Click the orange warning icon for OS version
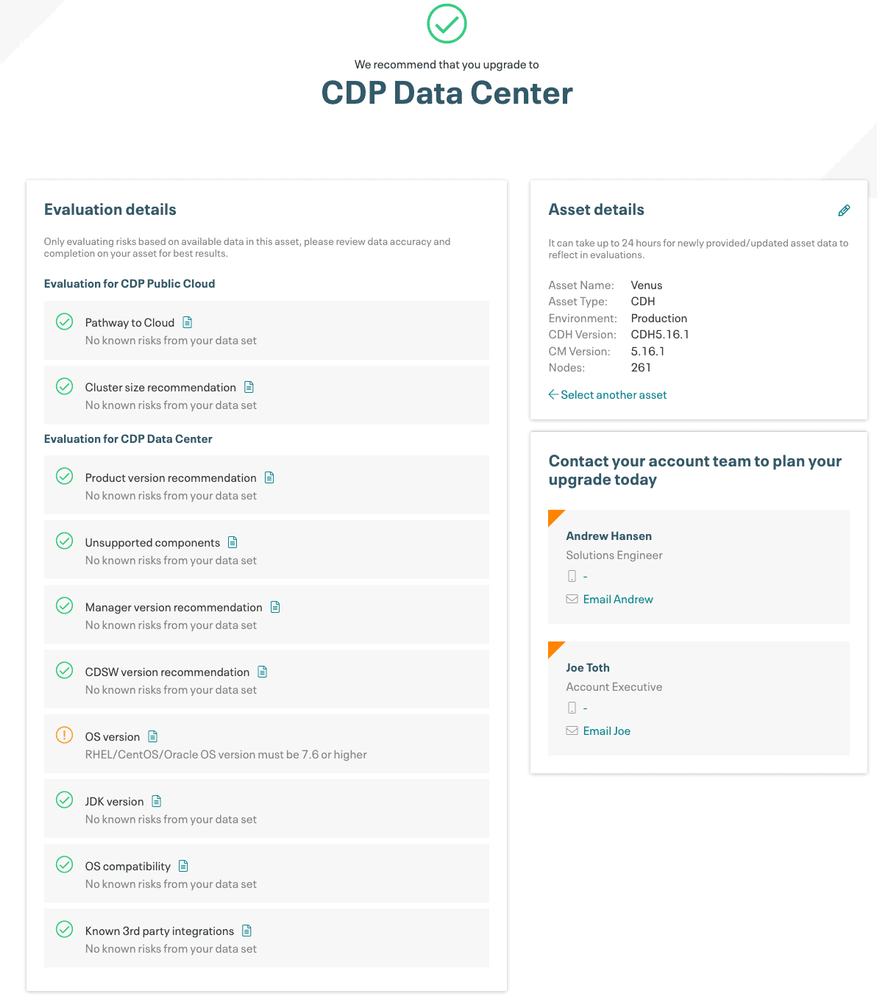The width and height of the screenshot is (877, 999). pos(64,735)
